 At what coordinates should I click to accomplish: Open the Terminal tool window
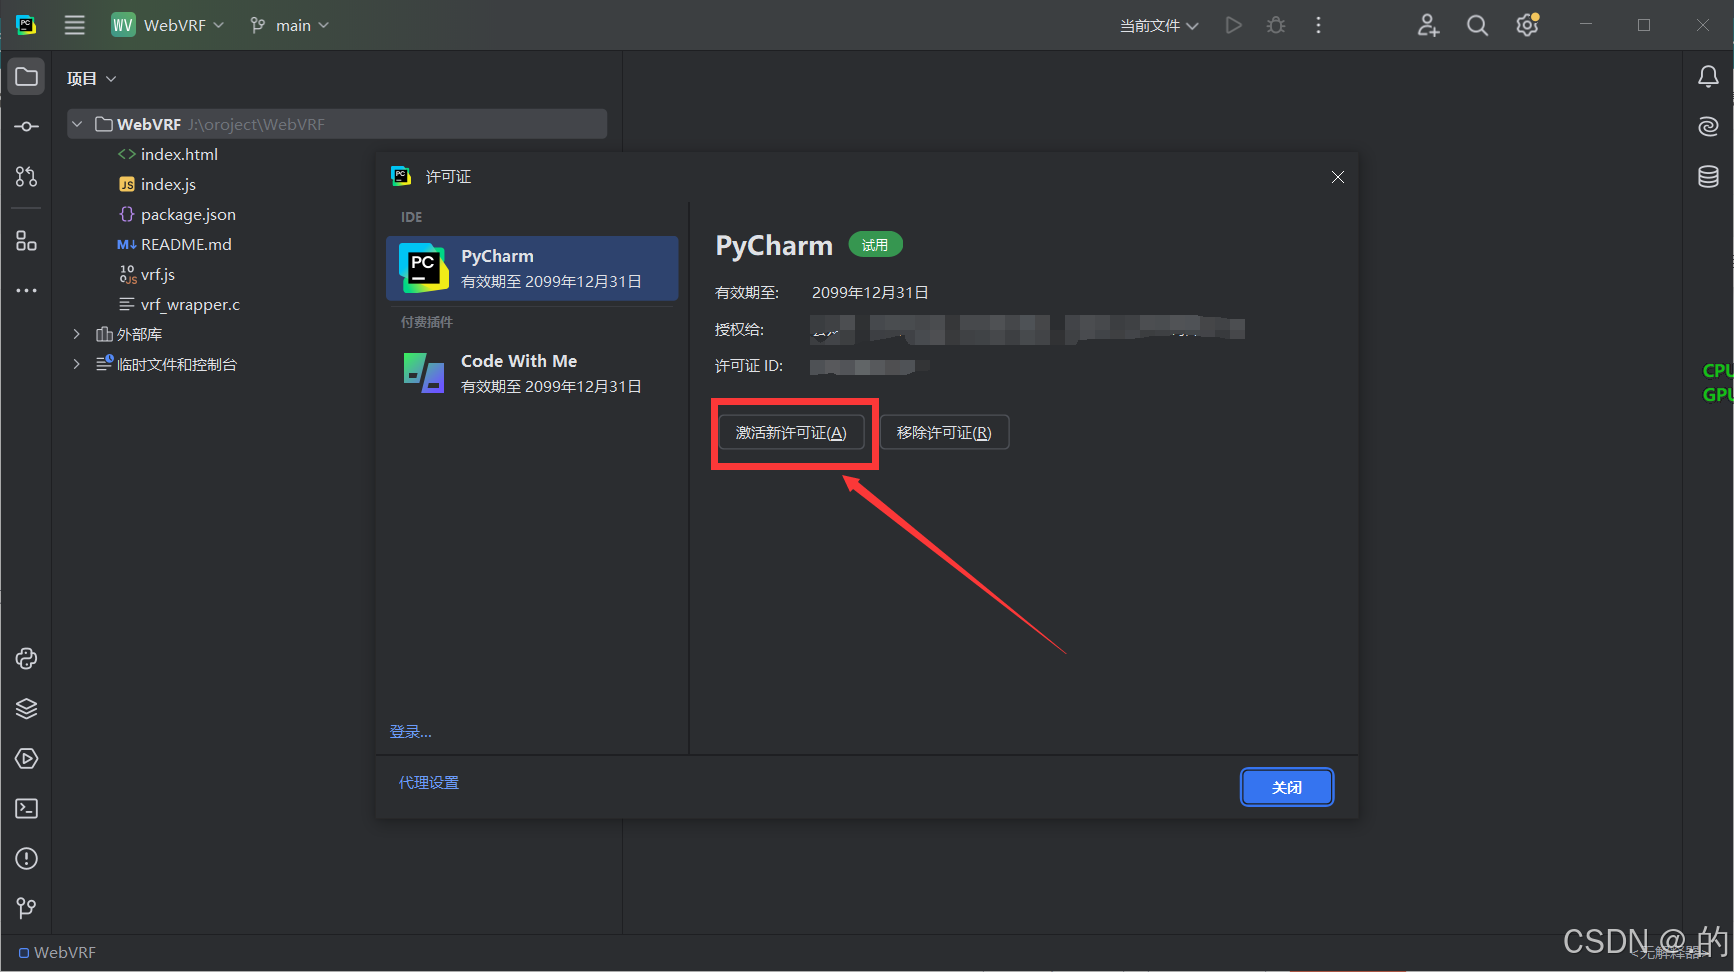pos(27,808)
